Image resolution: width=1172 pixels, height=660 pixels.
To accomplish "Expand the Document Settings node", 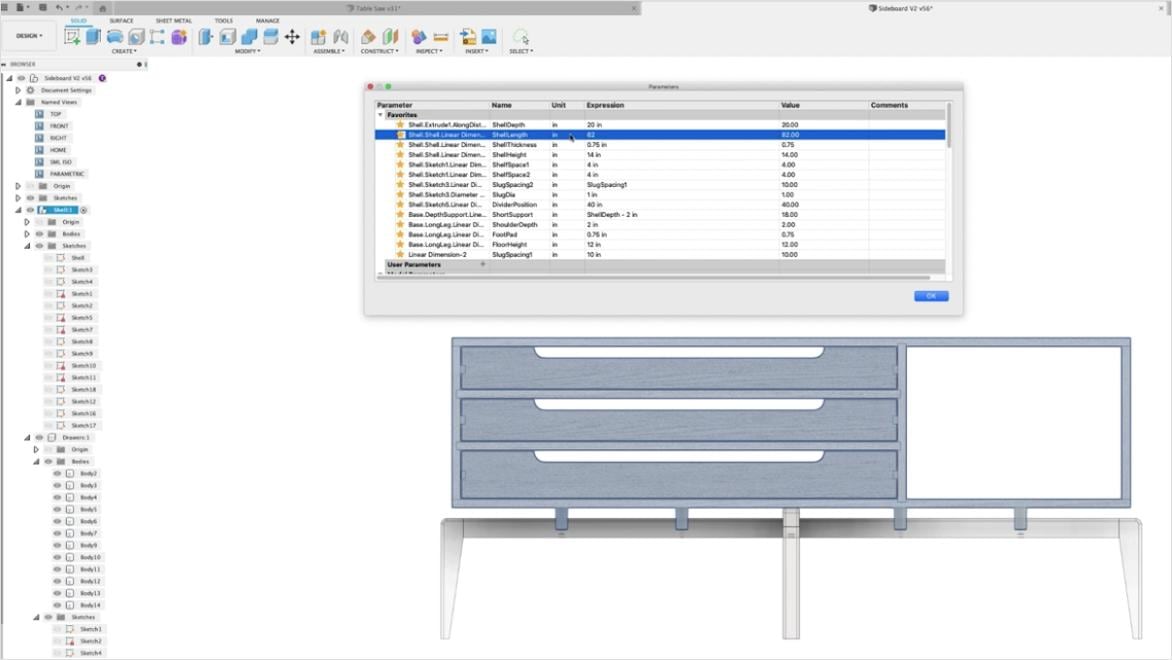I will [x=17, y=90].
